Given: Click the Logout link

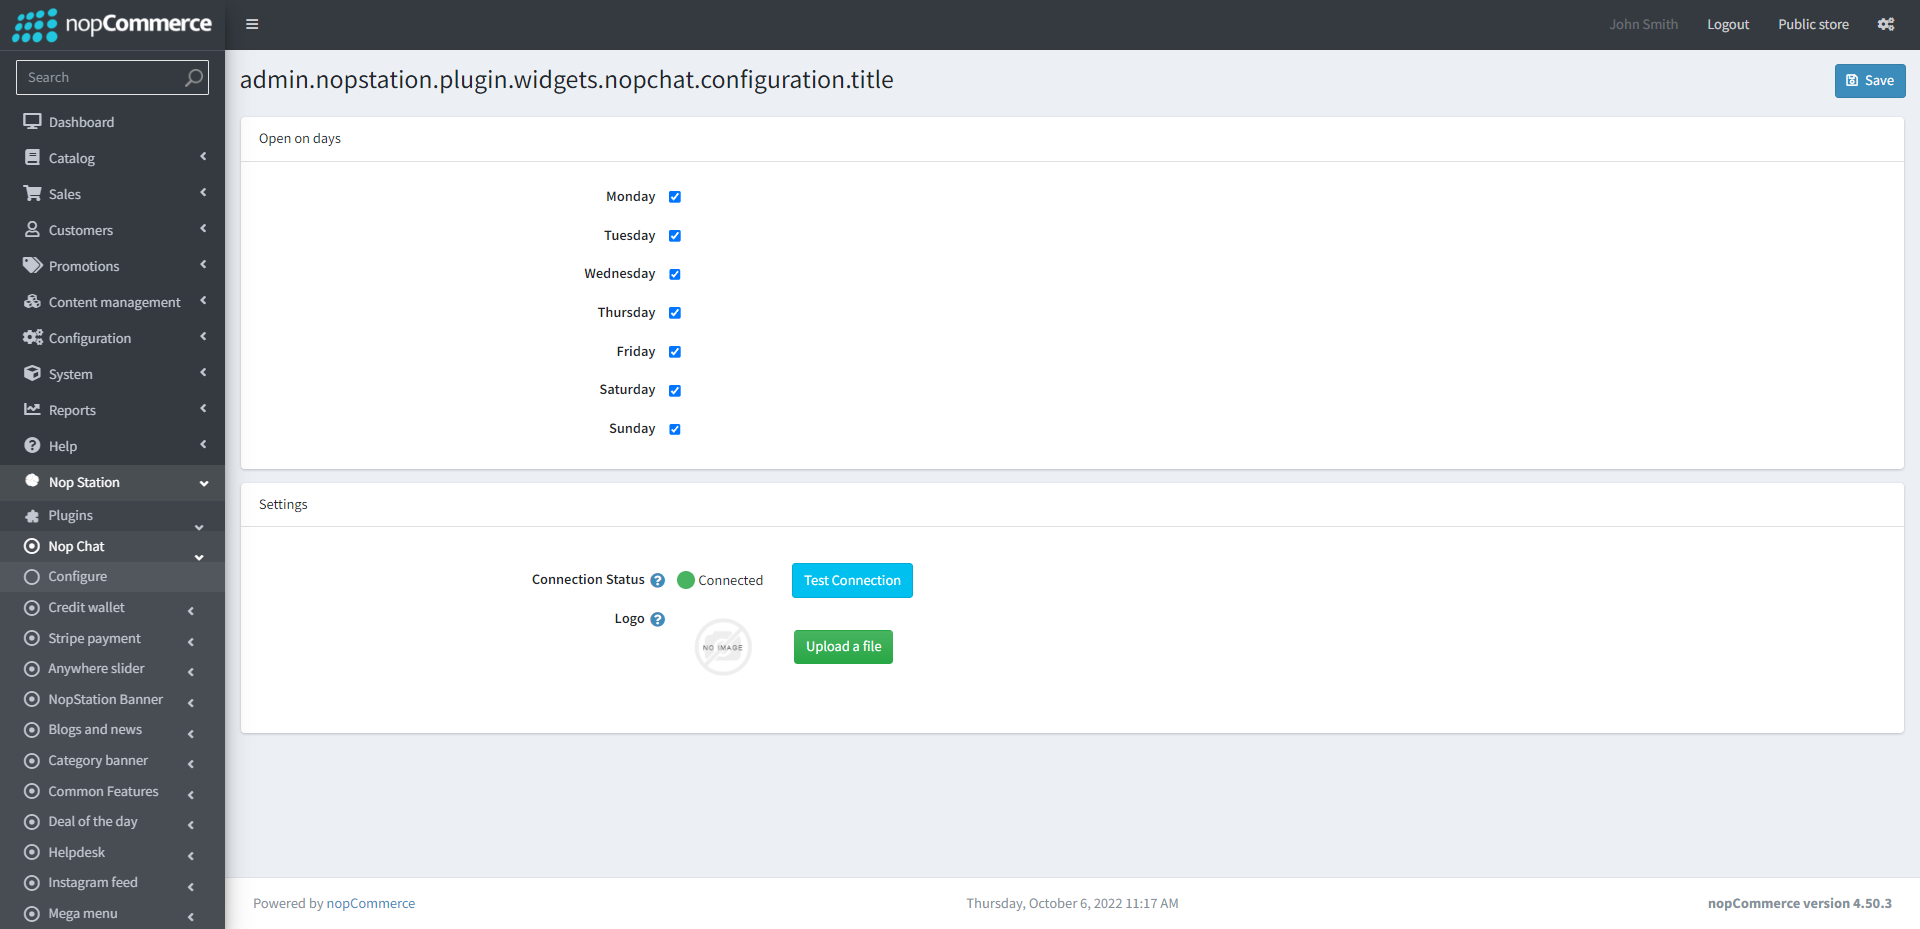Looking at the screenshot, I should [1728, 24].
